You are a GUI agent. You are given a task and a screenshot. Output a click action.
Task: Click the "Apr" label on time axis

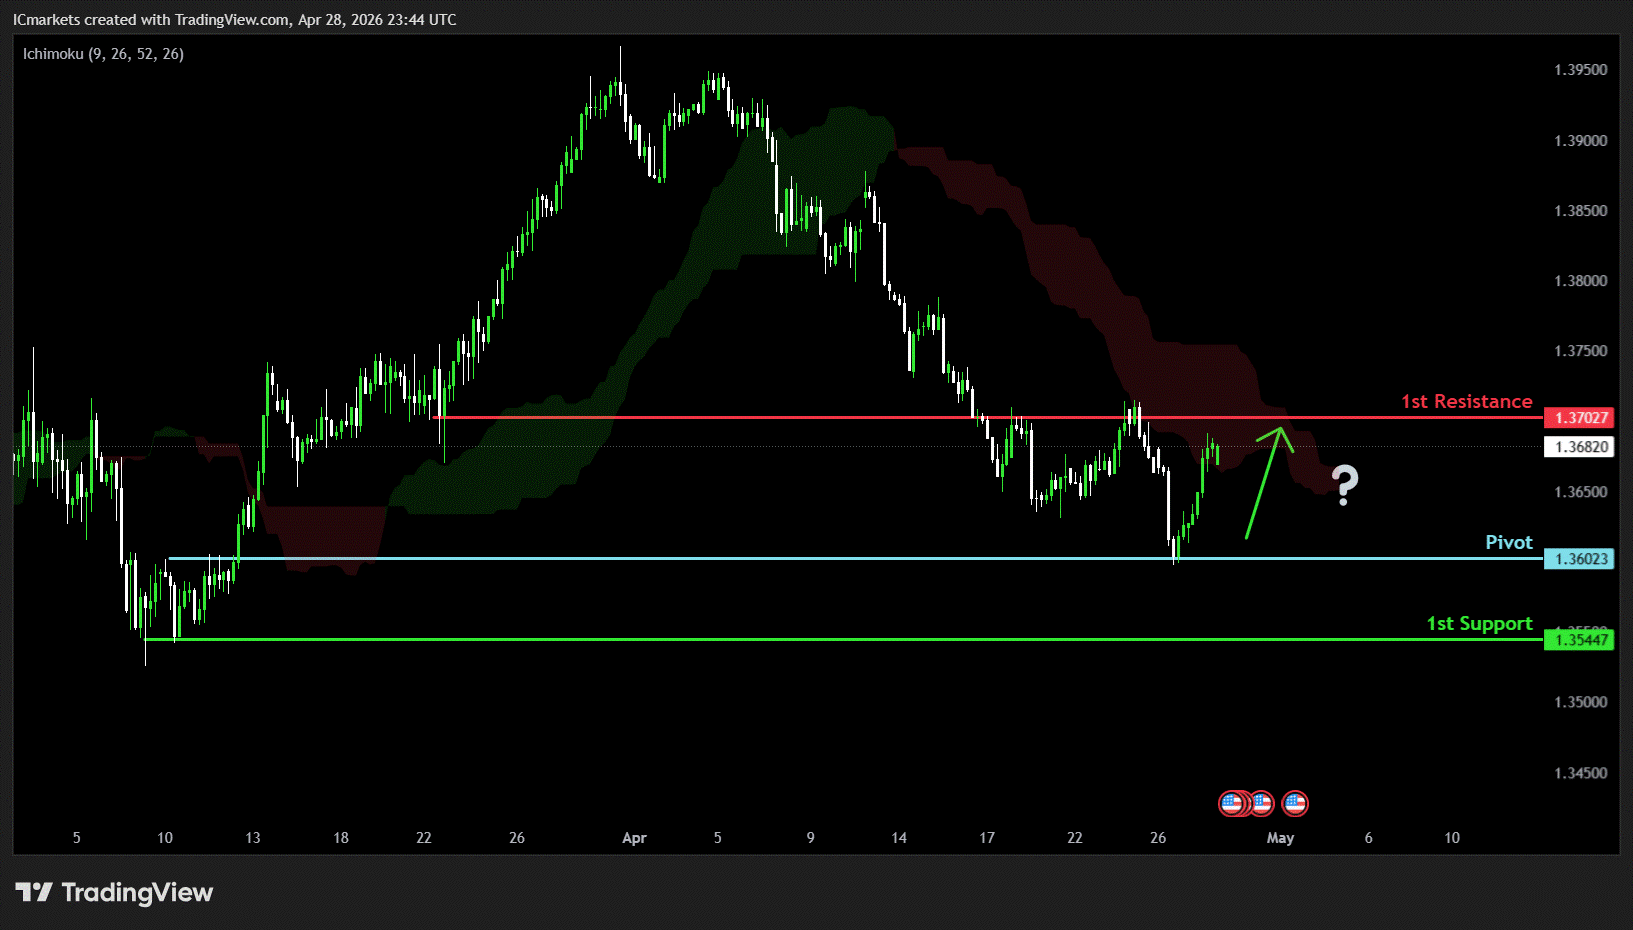(x=634, y=838)
